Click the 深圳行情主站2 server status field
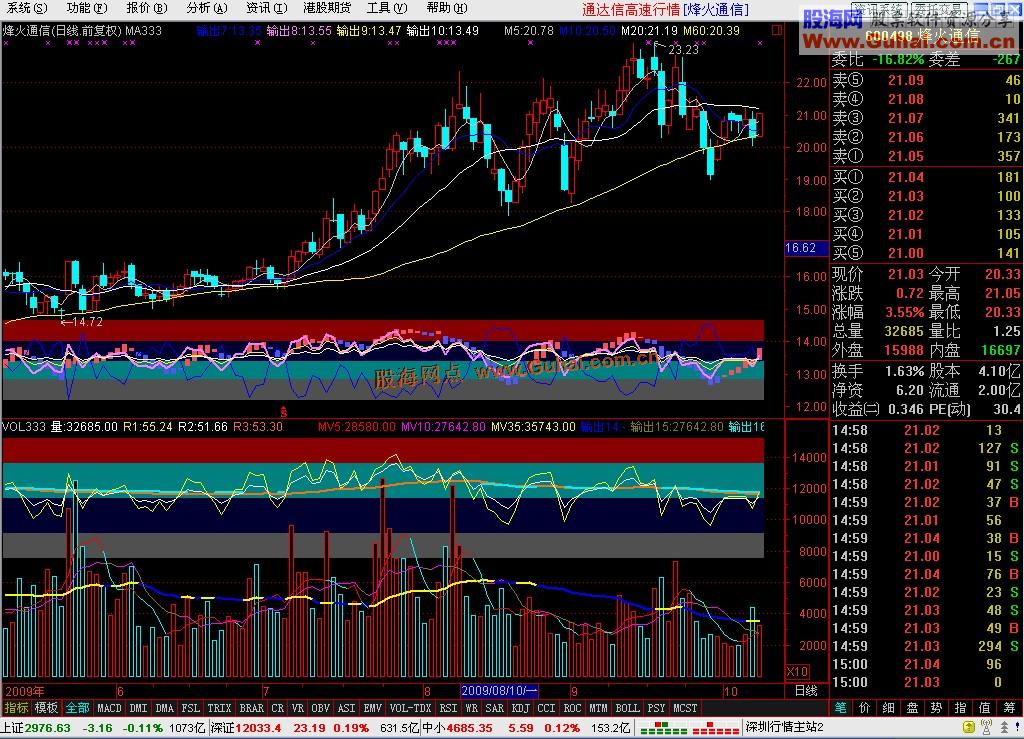This screenshot has width=1024, height=739. pos(785,728)
